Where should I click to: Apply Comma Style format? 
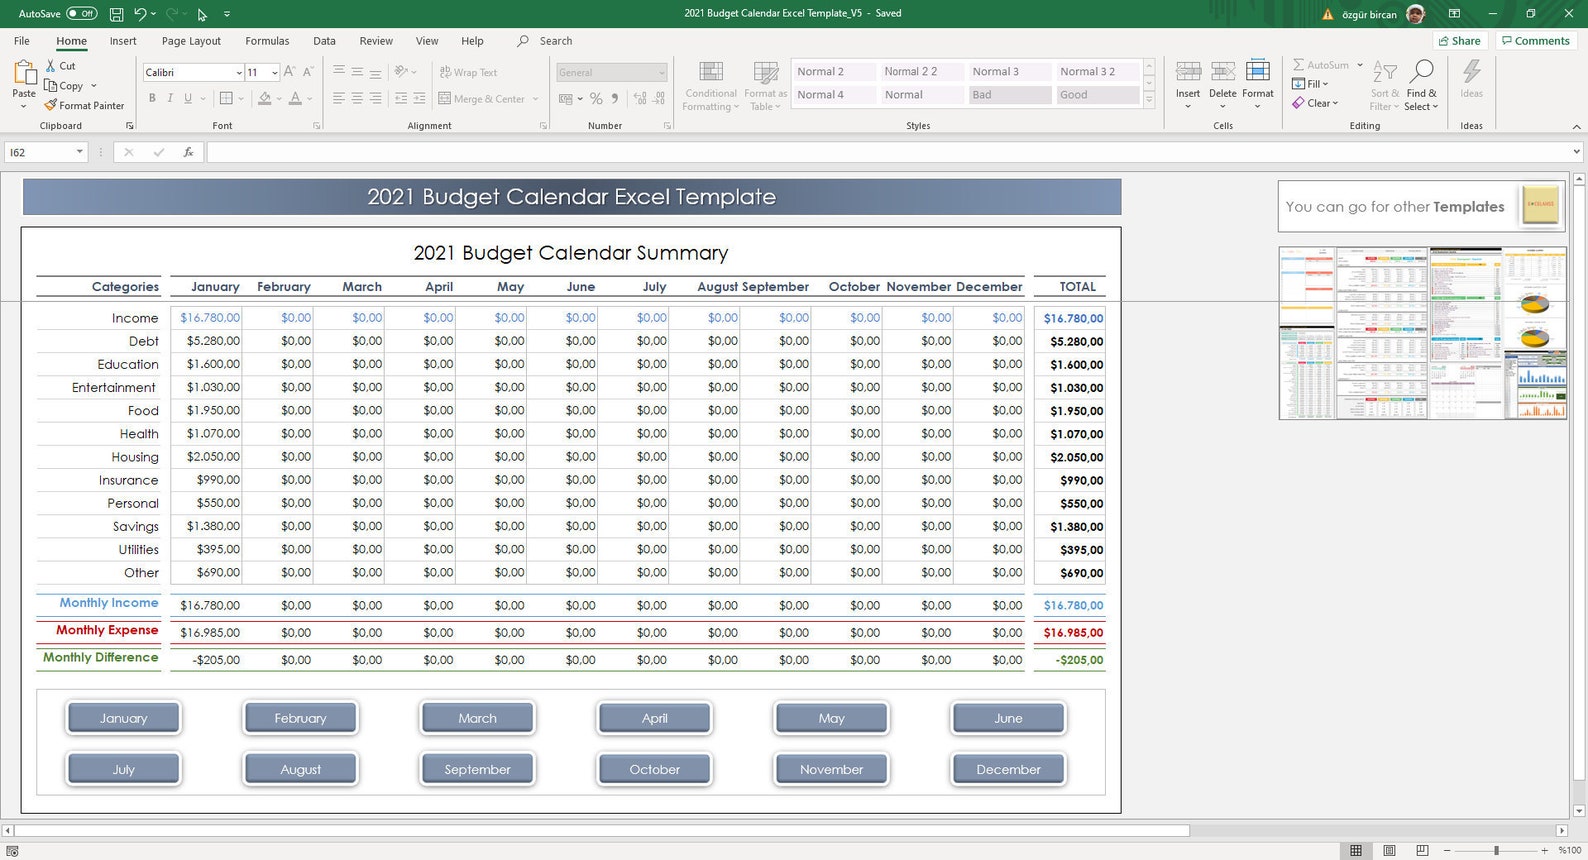coord(614,98)
